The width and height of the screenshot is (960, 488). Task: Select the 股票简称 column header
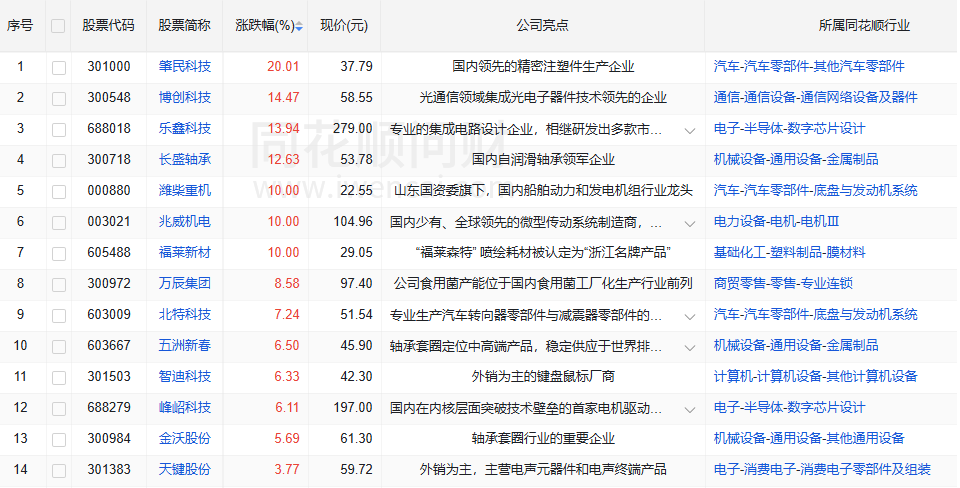[x=185, y=26]
